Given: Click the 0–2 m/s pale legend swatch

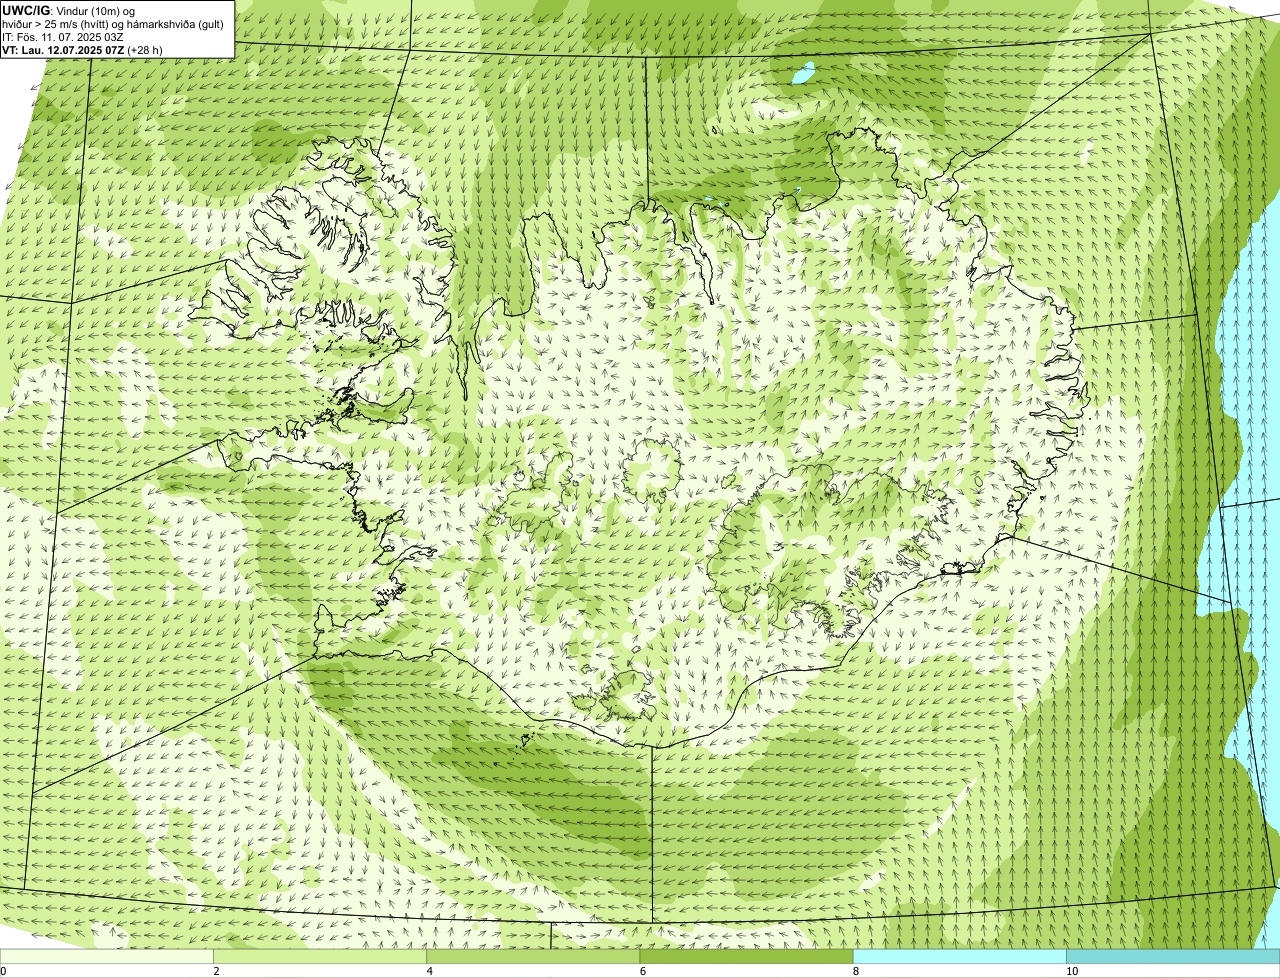Looking at the screenshot, I should (106, 957).
